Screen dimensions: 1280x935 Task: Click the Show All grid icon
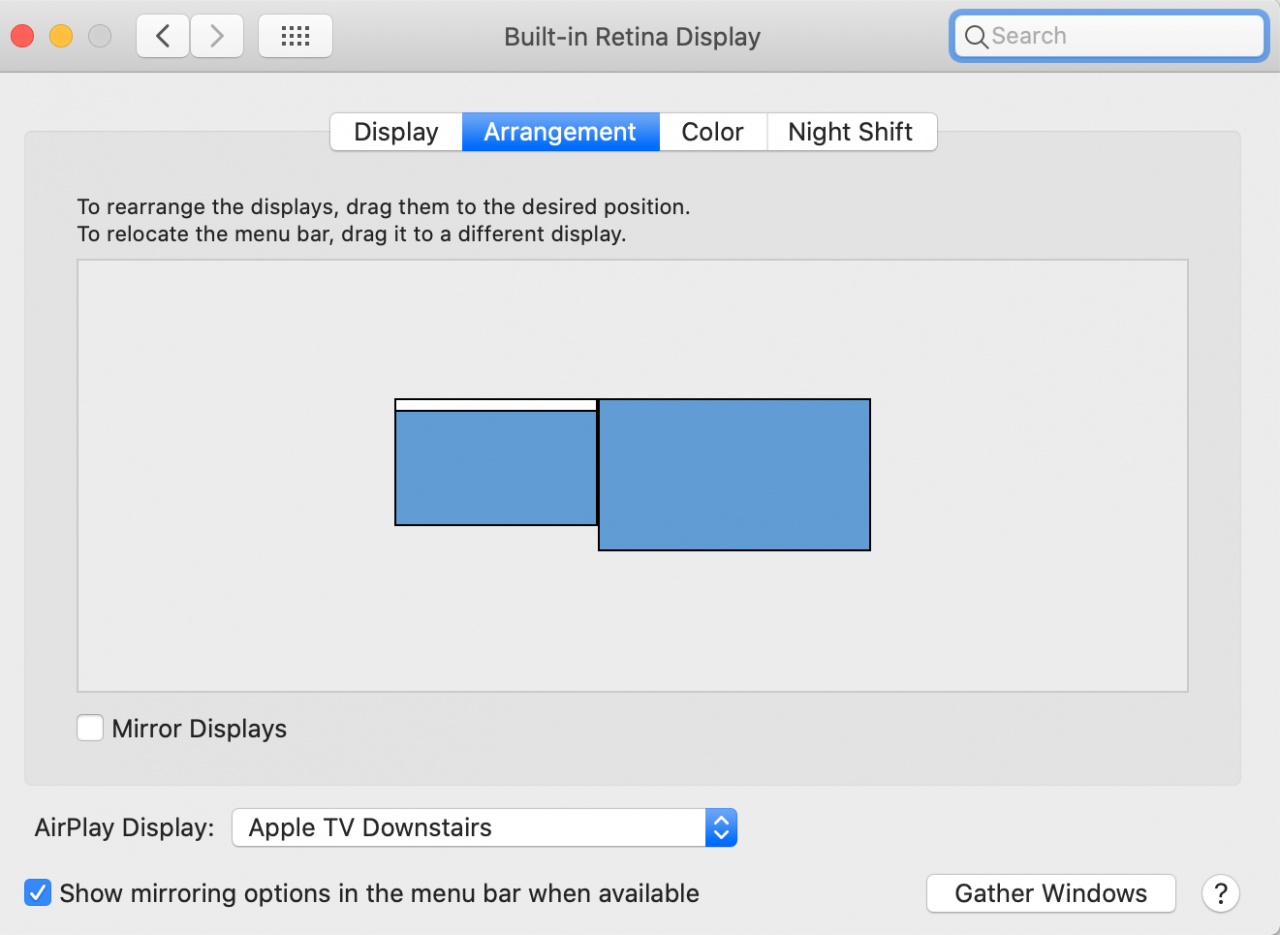294,36
